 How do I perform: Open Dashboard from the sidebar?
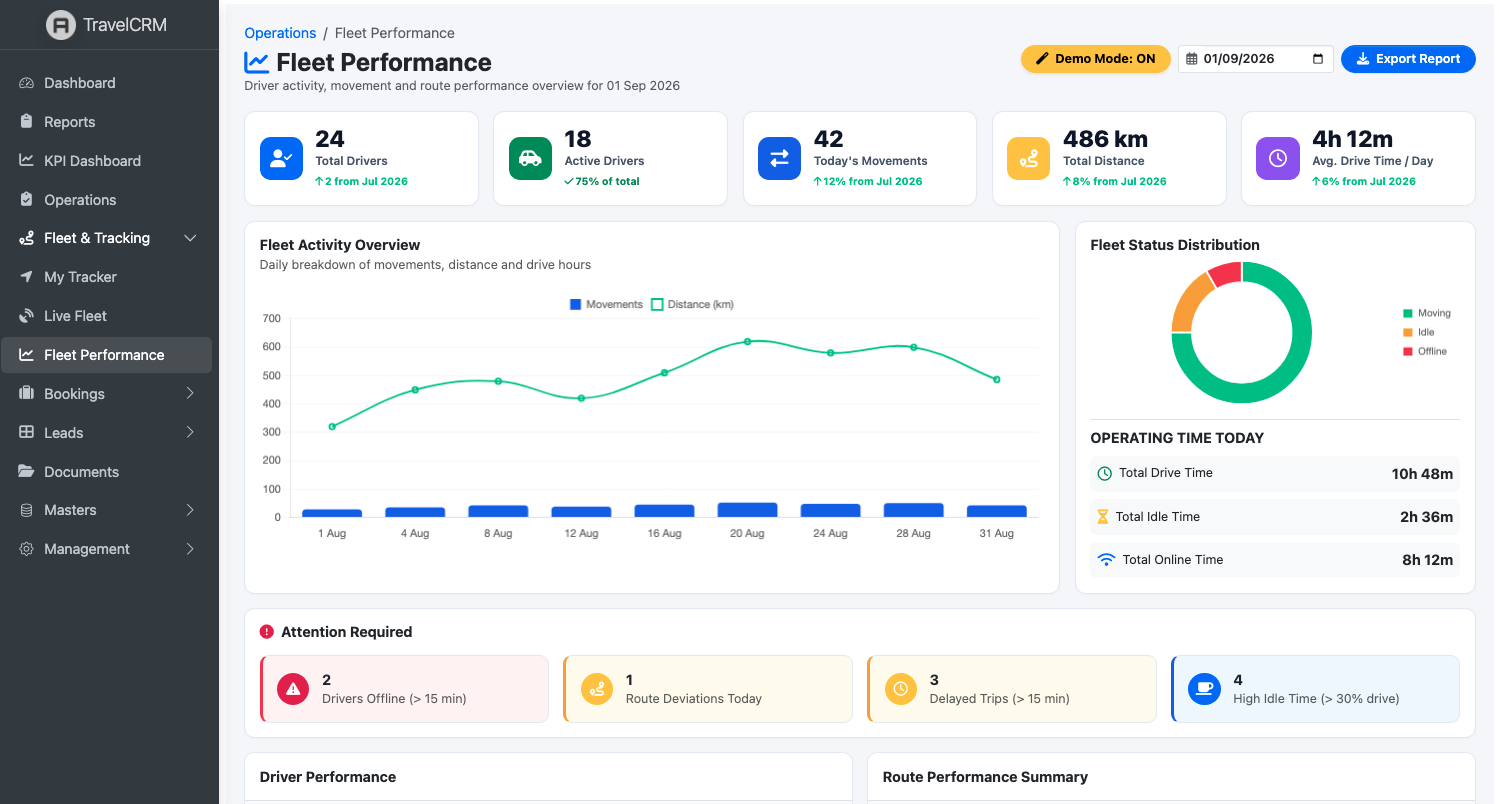tap(106, 83)
